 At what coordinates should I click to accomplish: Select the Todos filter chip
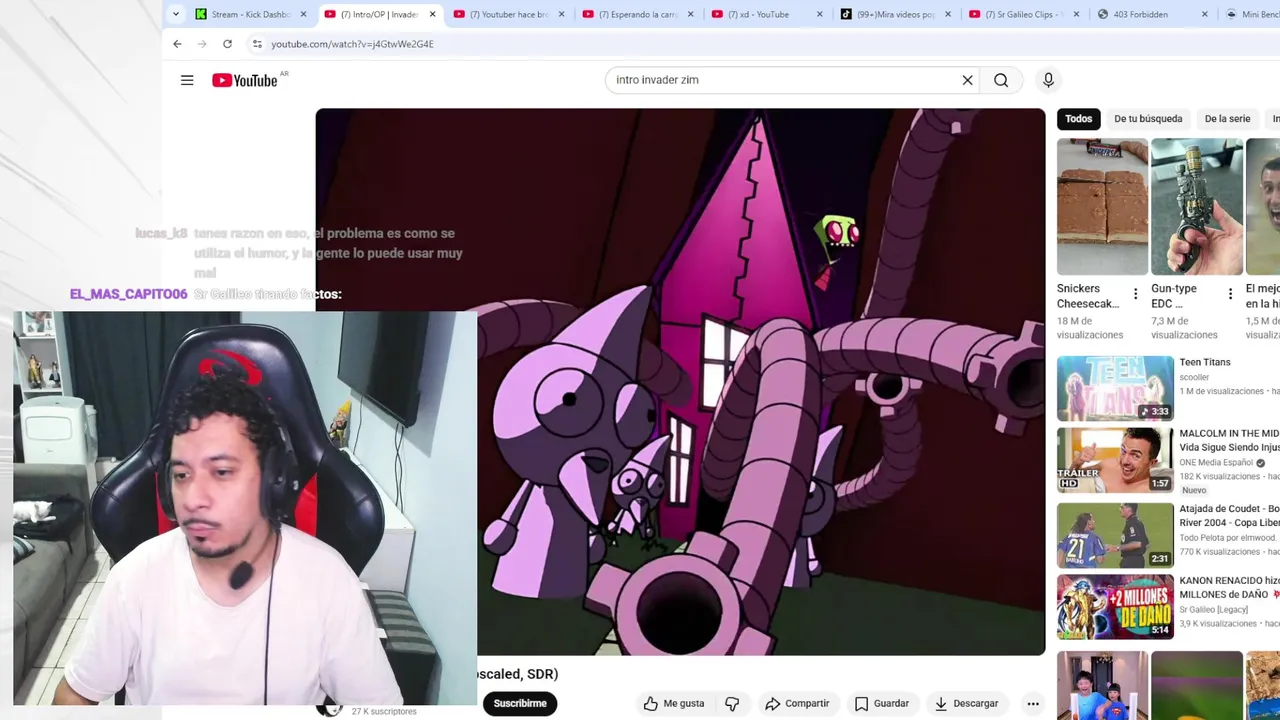[x=1078, y=118]
